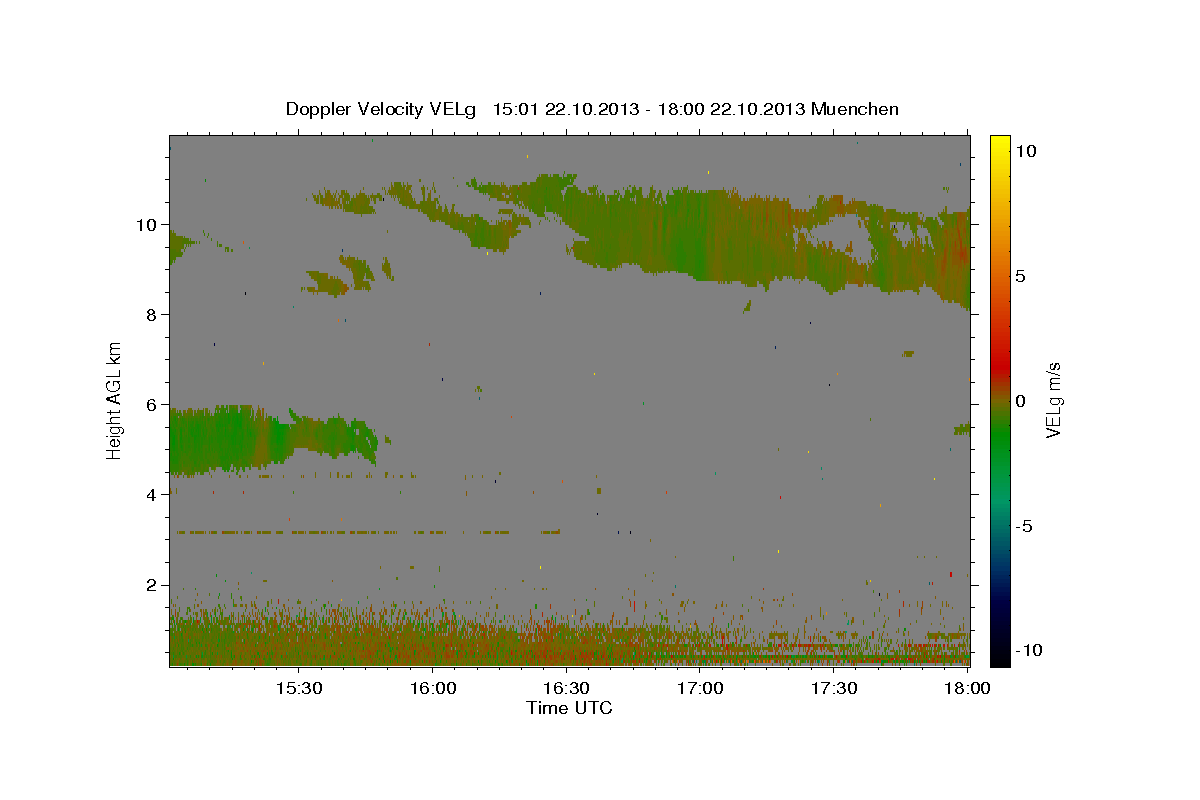The image size is (1200, 800).
Task: Click the 18:00 time axis label
Action: [968, 688]
